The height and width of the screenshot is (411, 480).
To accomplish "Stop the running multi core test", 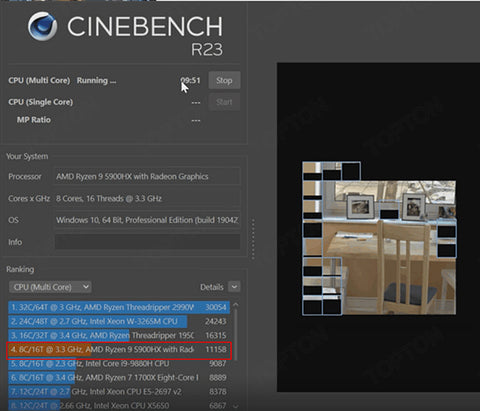I will [x=224, y=80].
